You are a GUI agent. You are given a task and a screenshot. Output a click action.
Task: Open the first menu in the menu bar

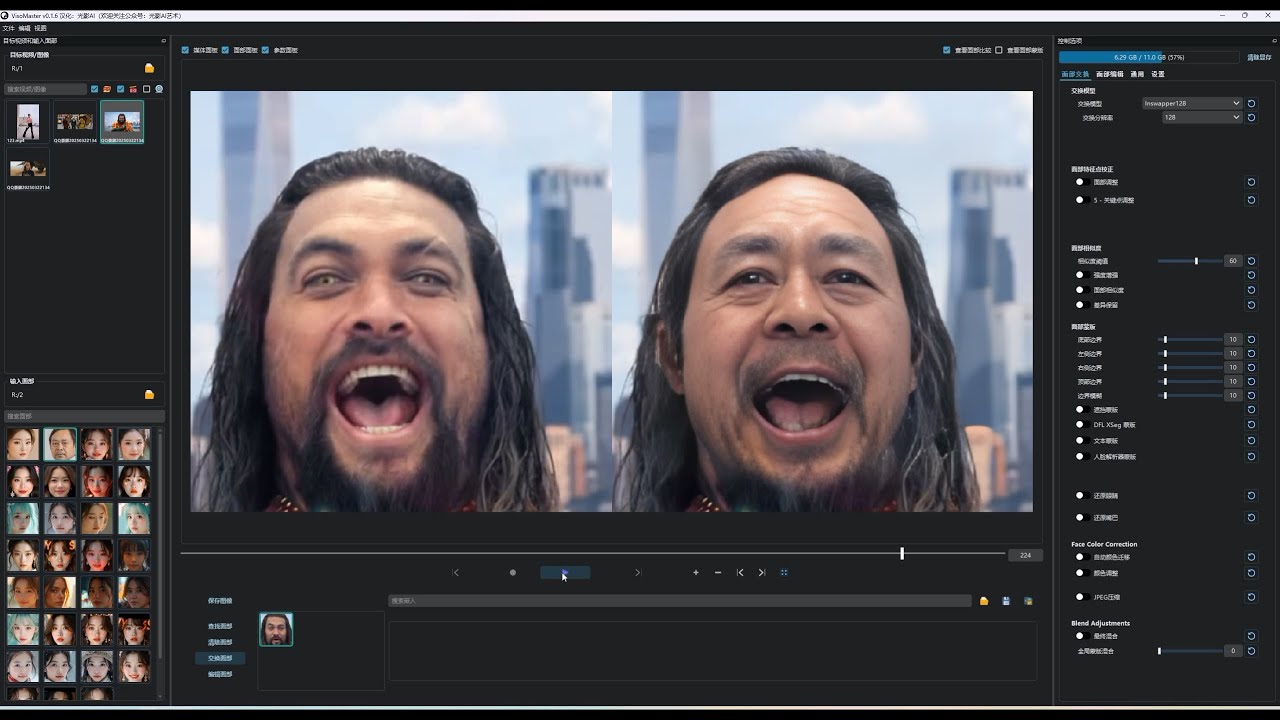[8, 28]
